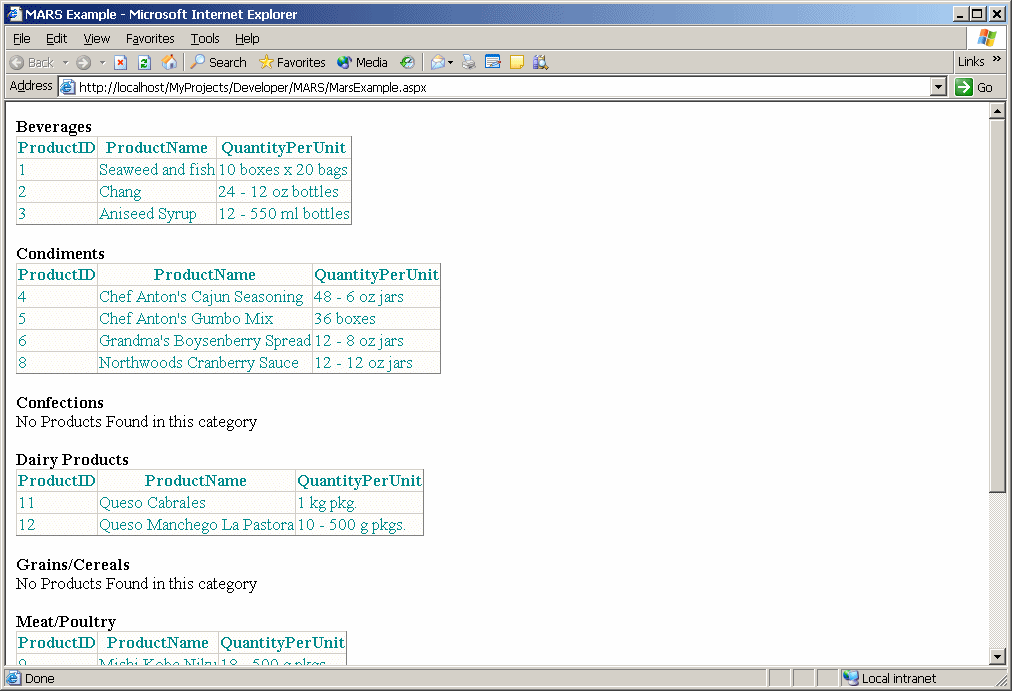The height and width of the screenshot is (691, 1012).
Task: Open the Discuss toolbar icon
Action: point(517,63)
